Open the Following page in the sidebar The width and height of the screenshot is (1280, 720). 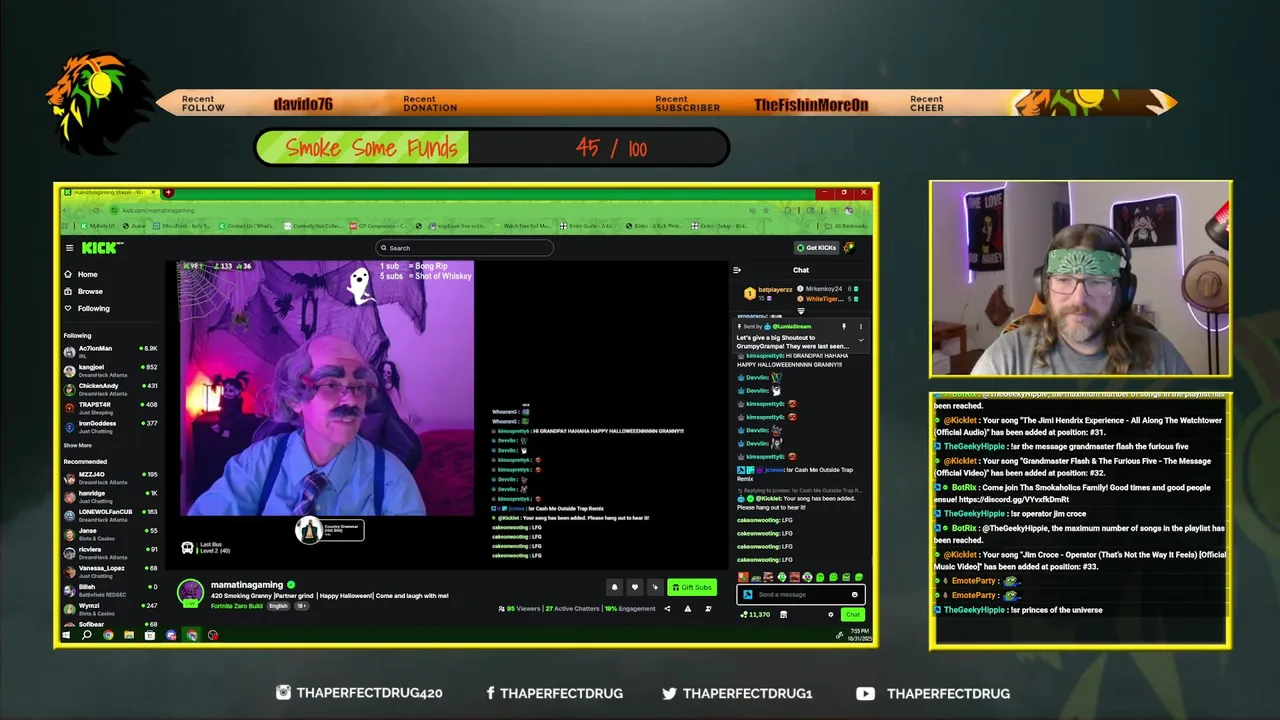88,308
